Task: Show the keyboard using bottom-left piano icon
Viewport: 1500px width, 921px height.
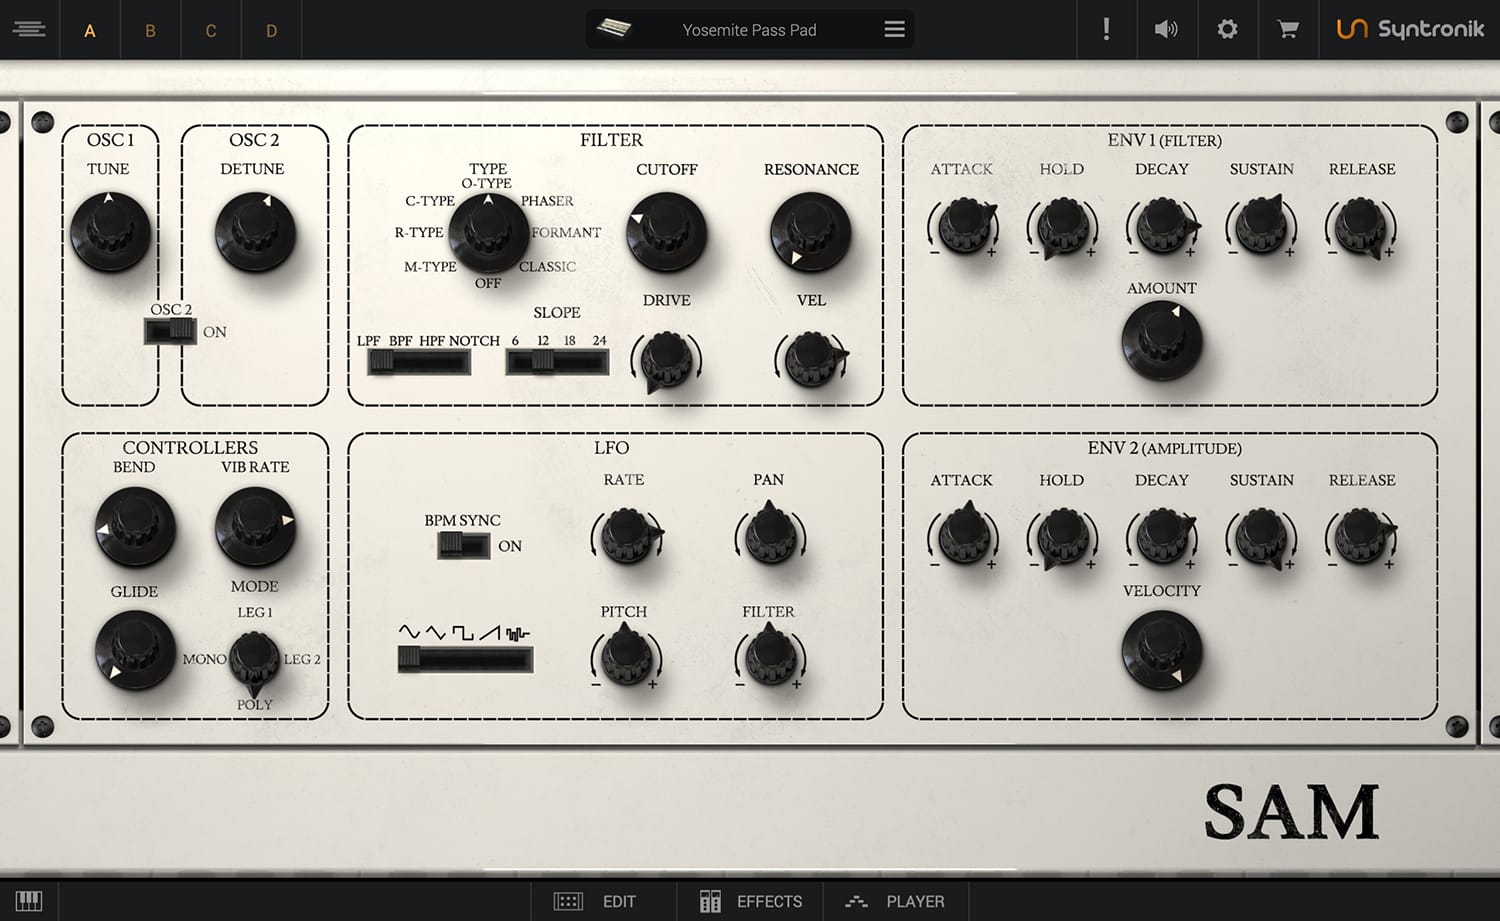Action: [29, 901]
